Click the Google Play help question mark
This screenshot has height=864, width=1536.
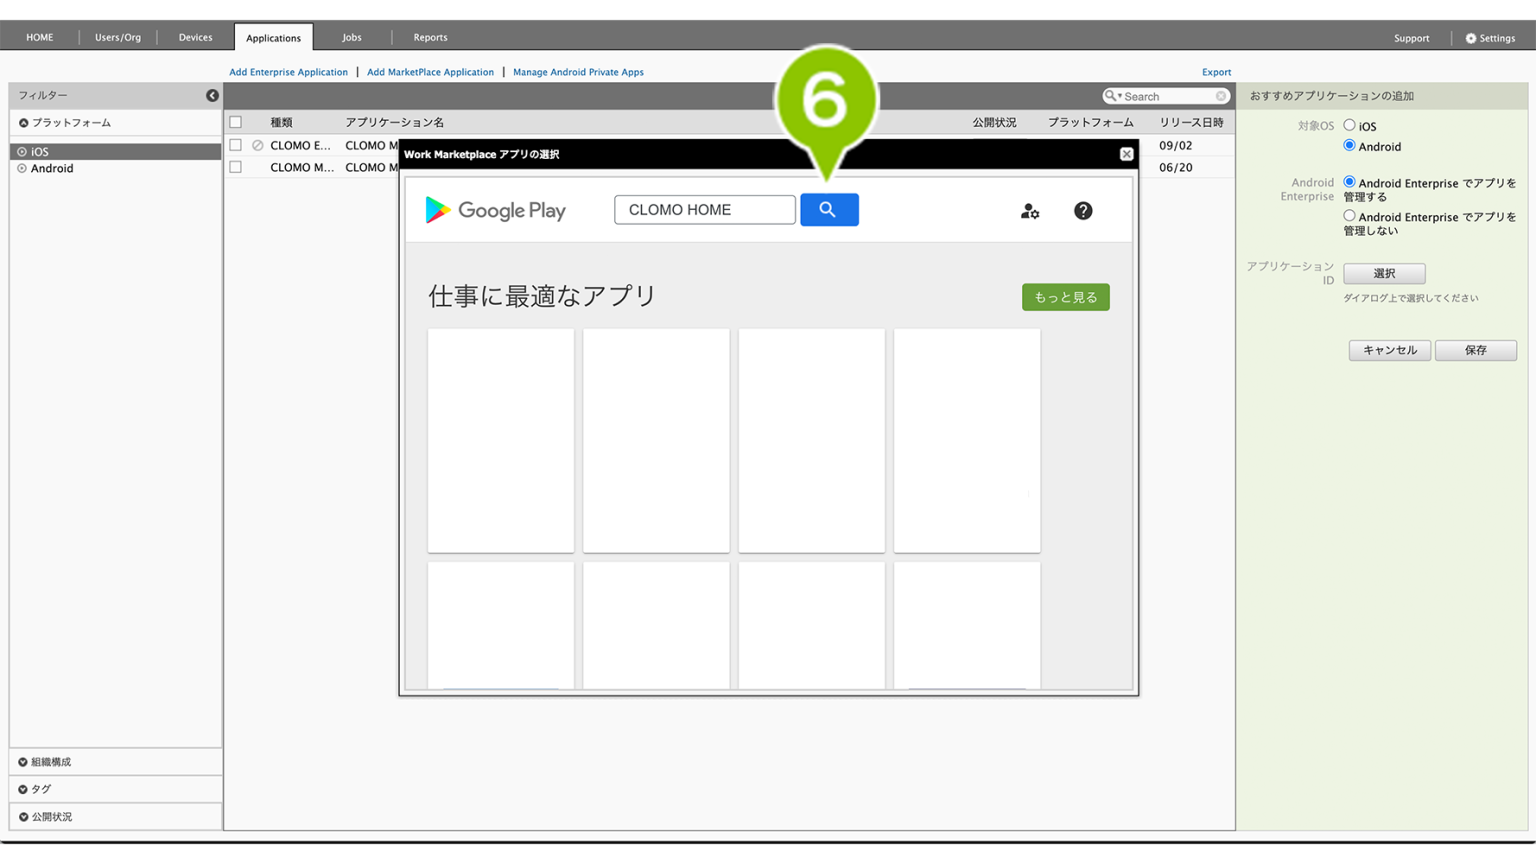1083,211
